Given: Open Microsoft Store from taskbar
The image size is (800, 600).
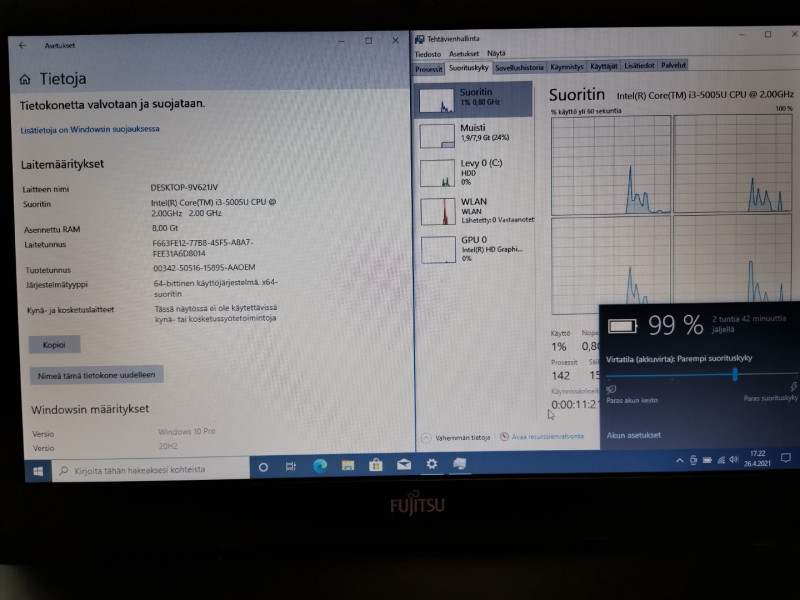Looking at the screenshot, I should point(376,464).
